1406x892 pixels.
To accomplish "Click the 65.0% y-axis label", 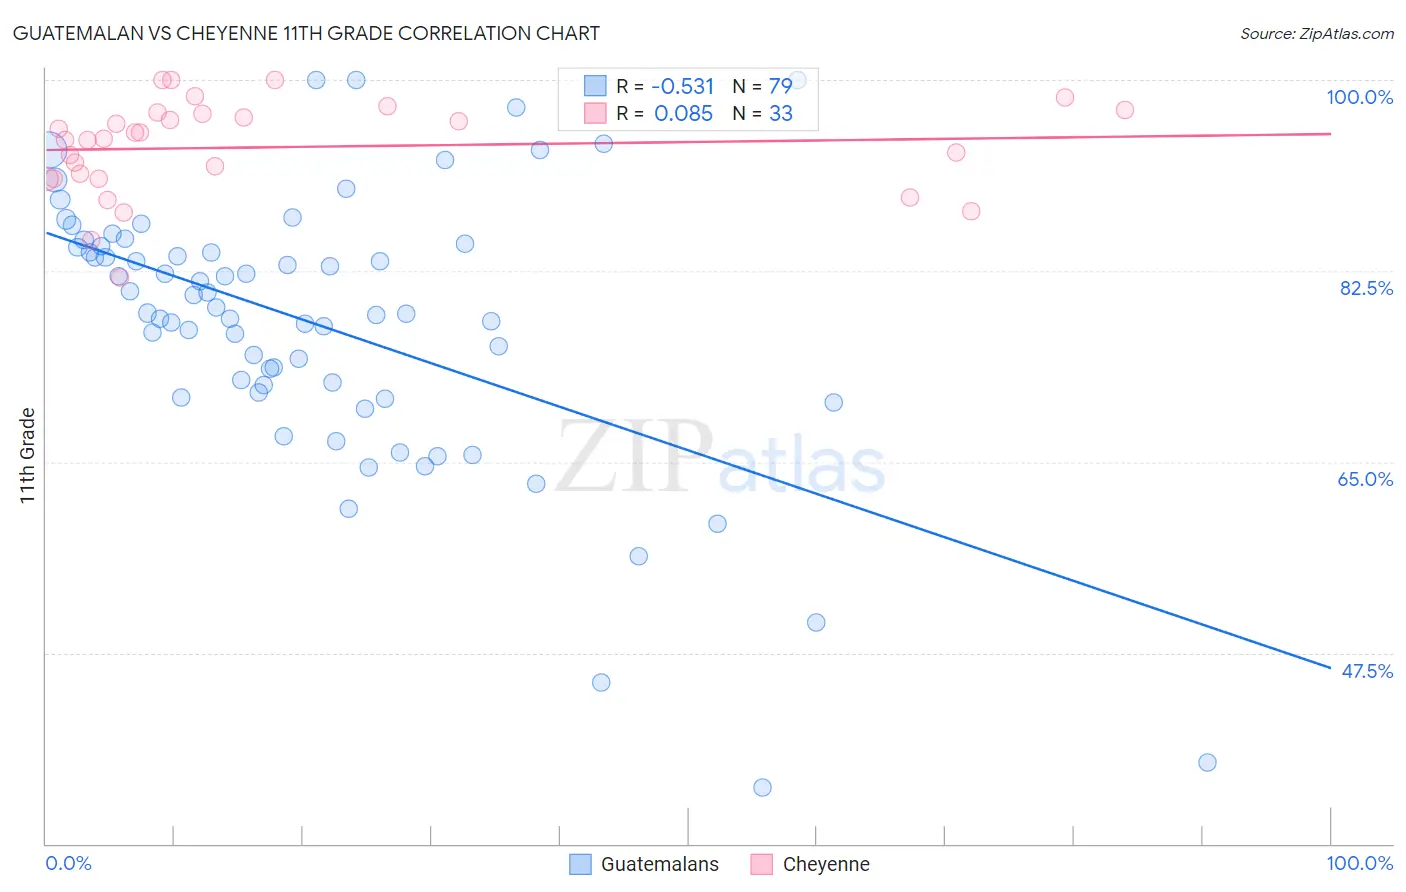I will tap(1365, 479).
